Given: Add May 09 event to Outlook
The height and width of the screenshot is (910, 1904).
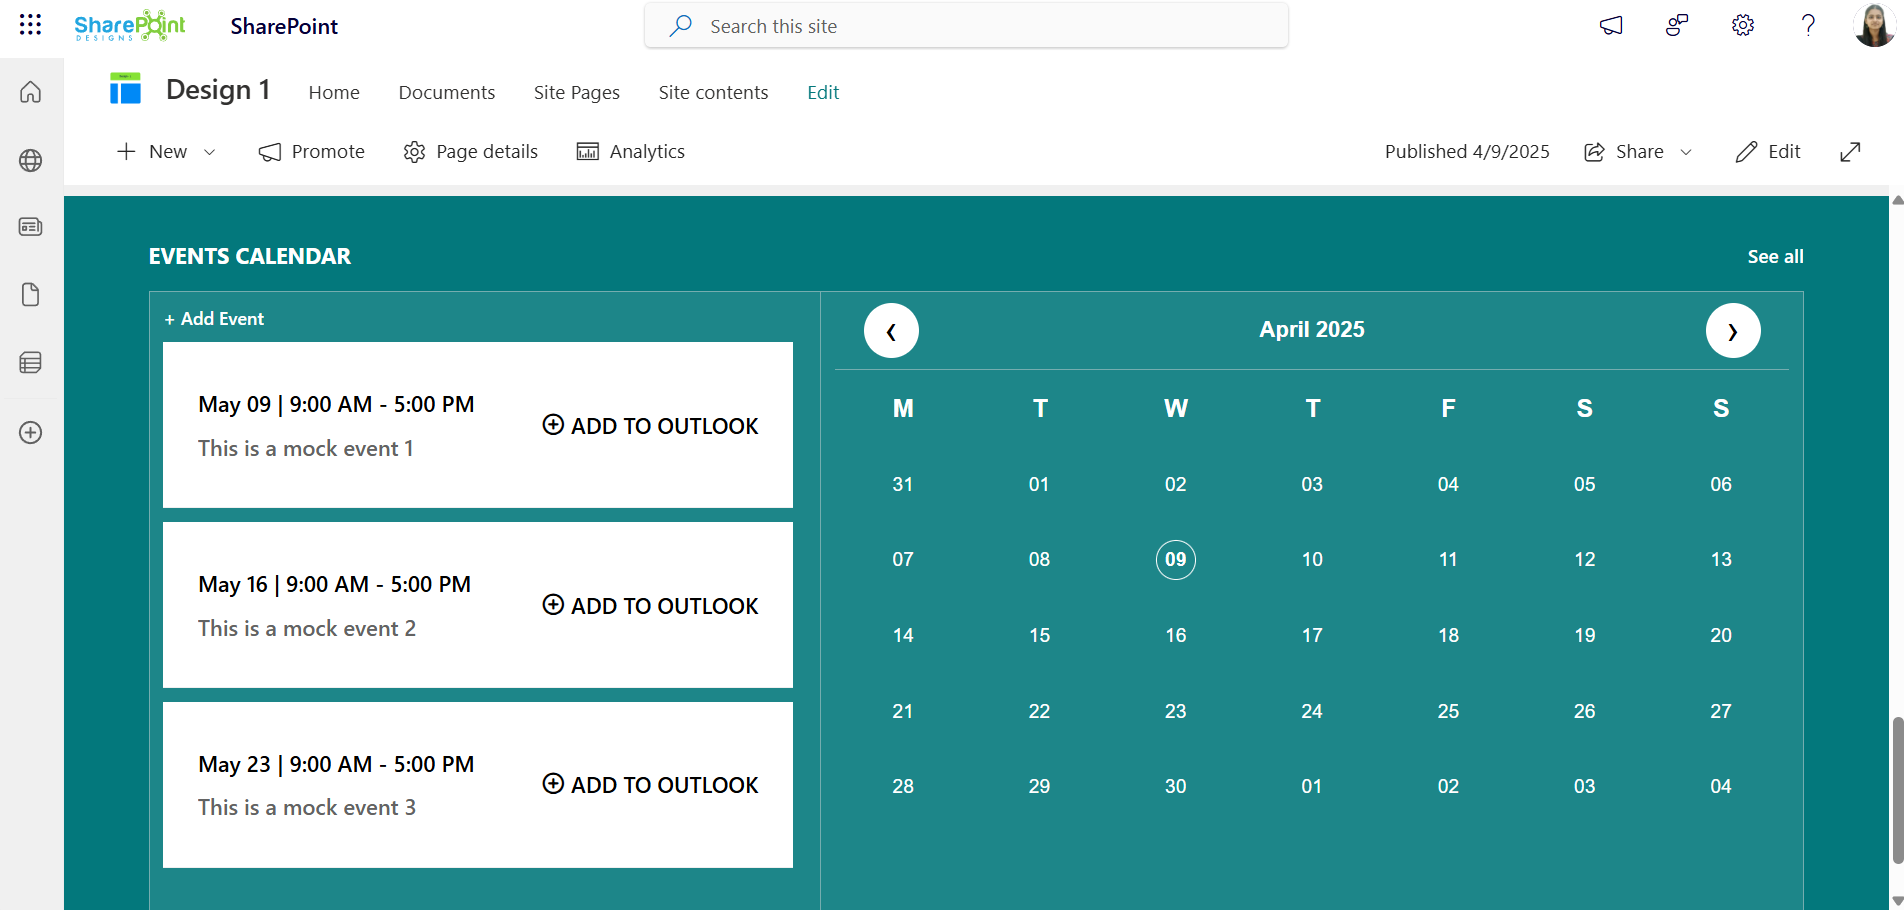Looking at the screenshot, I should (x=651, y=426).
